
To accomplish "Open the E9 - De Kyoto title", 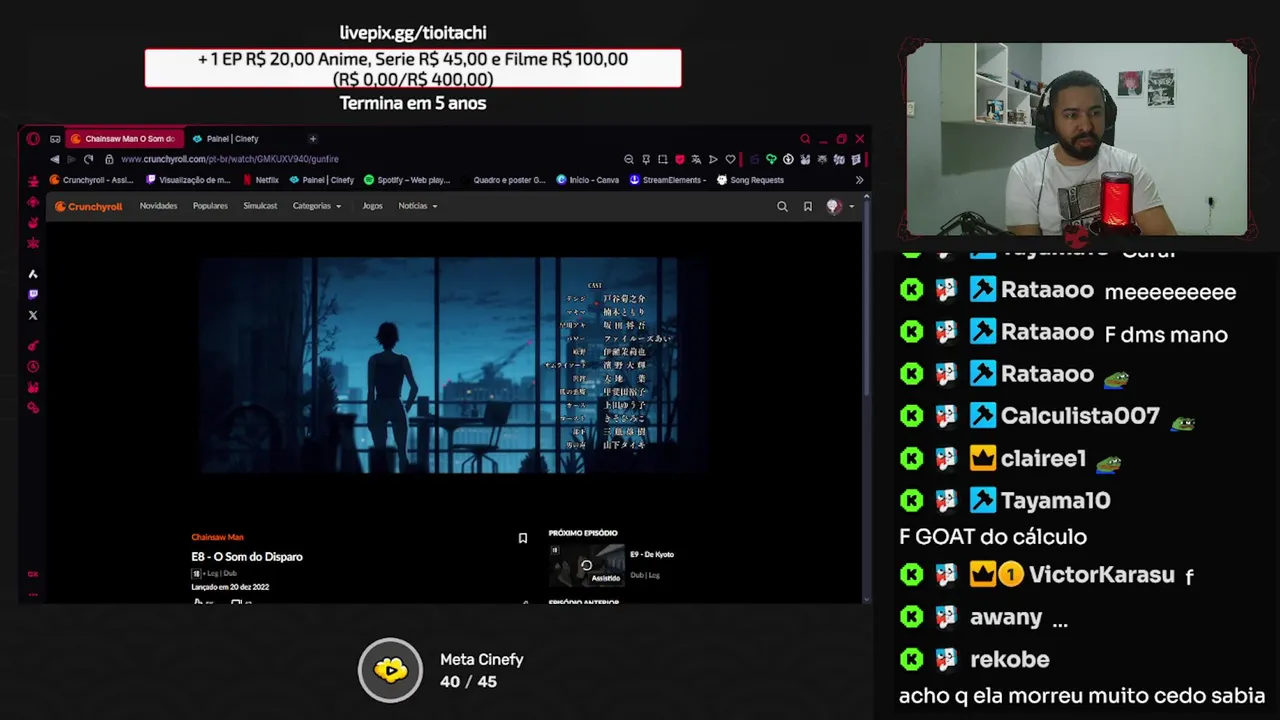I will tap(652, 554).
